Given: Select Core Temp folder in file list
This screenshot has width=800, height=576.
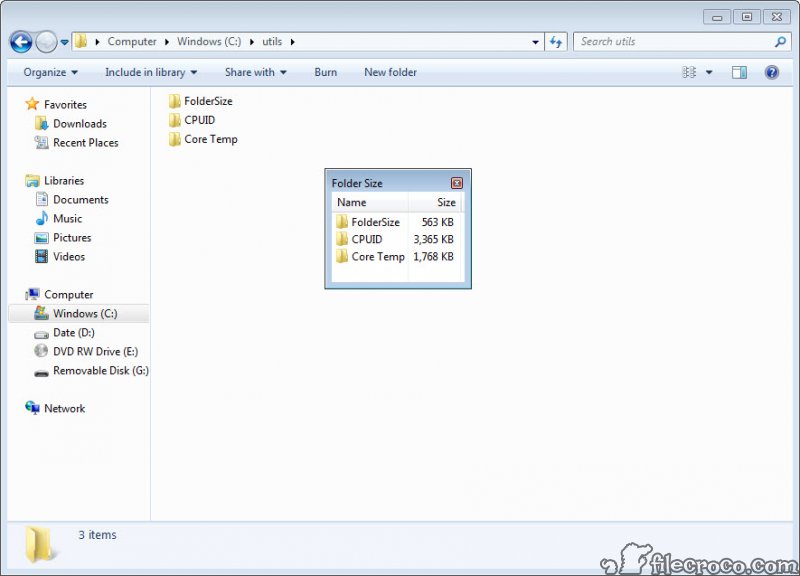Looking at the screenshot, I should tap(203, 139).
